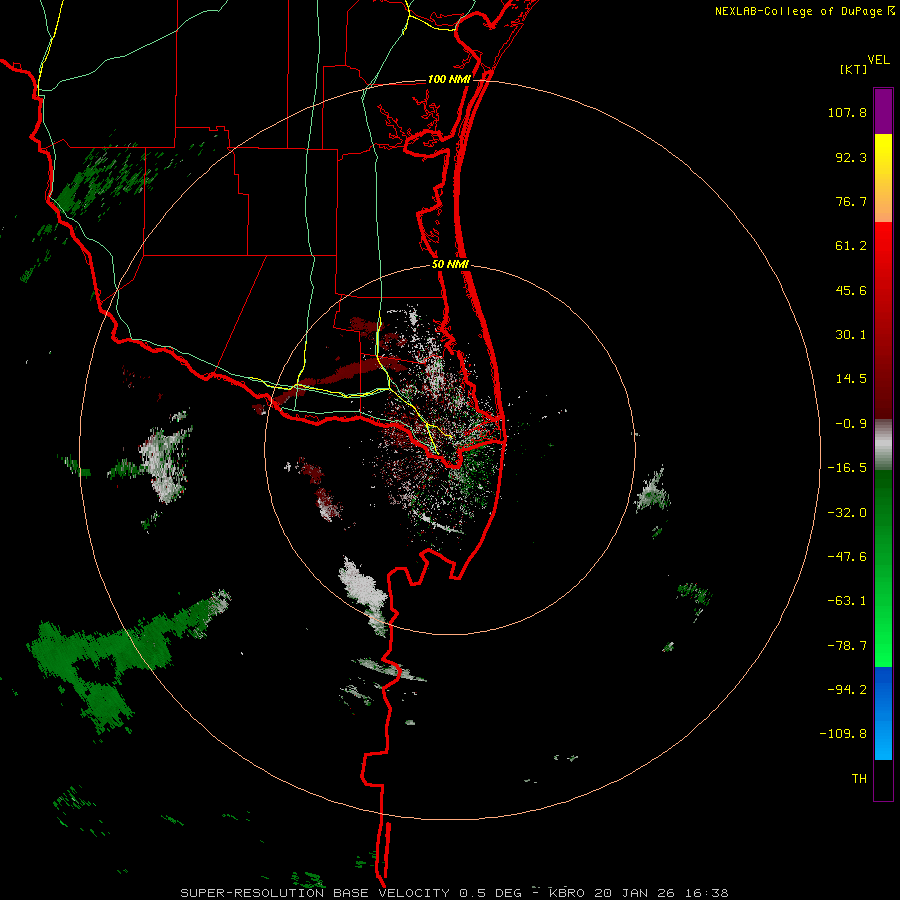Image resolution: width=900 pixels, height=900 pixels.
Task: Click the 30.1 velocity scale value
Action: [851, 335]
